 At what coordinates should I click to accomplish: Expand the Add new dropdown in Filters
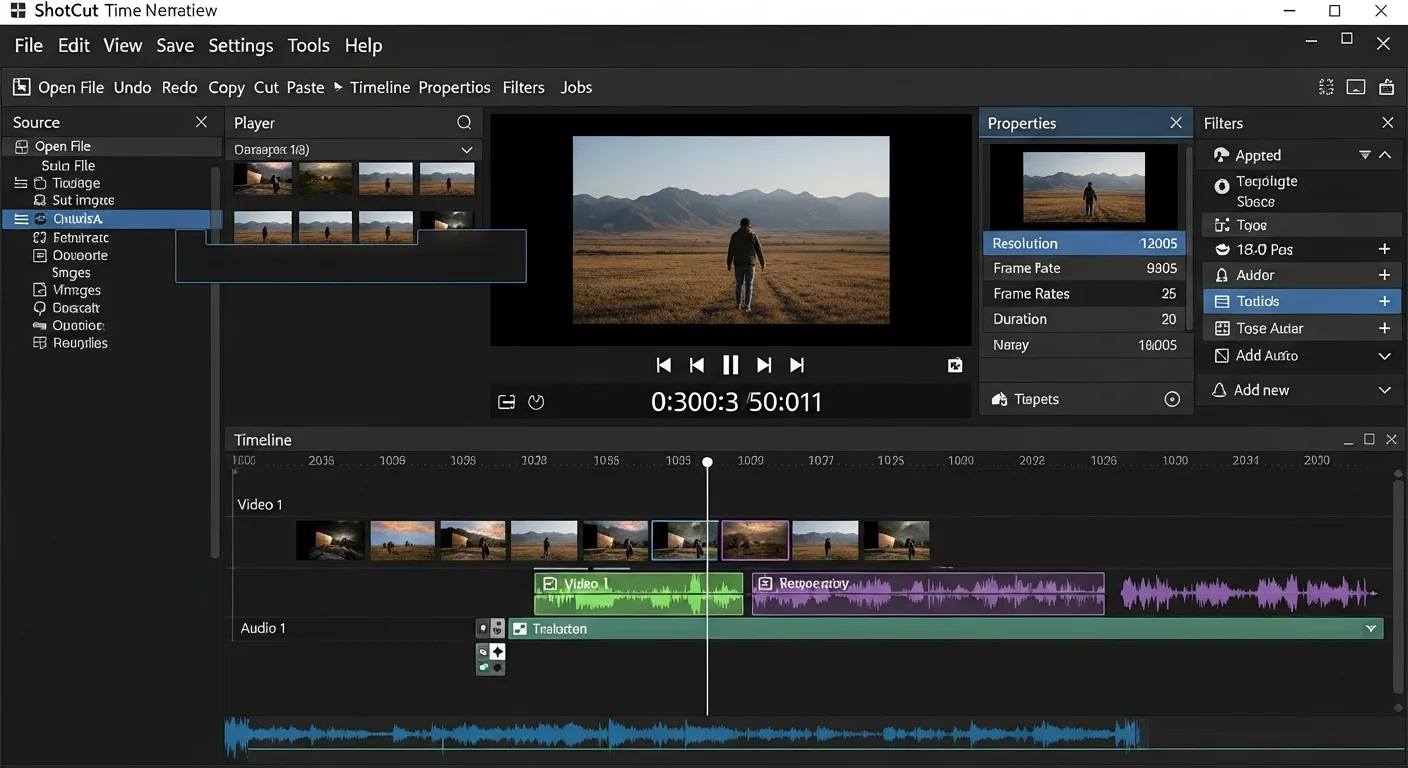1384,390
